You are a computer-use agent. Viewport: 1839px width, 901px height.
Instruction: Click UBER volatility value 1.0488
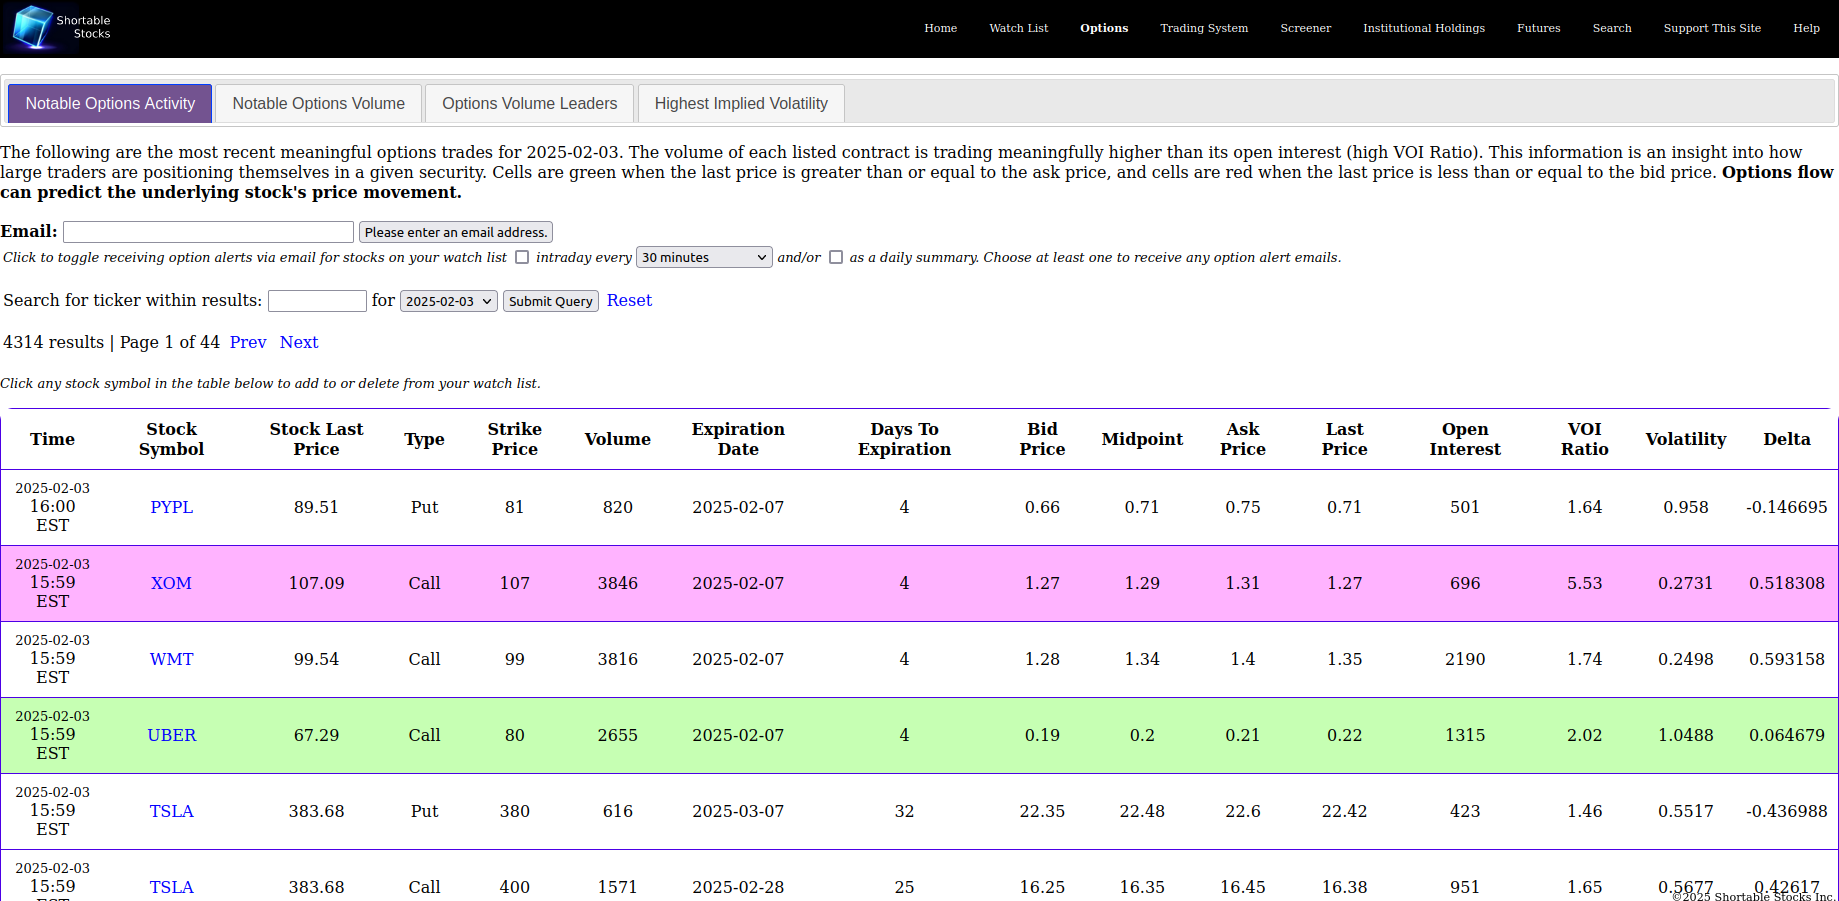[x=1685, y=735]
